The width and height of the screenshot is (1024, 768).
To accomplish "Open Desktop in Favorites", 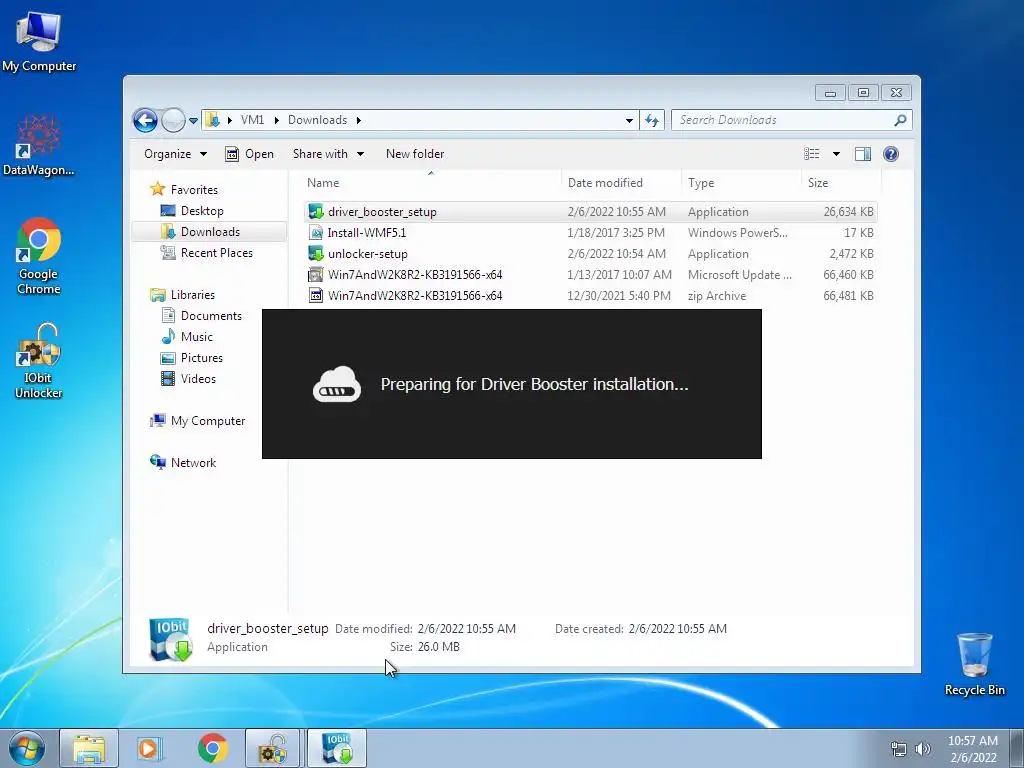I will click(193, 211).
